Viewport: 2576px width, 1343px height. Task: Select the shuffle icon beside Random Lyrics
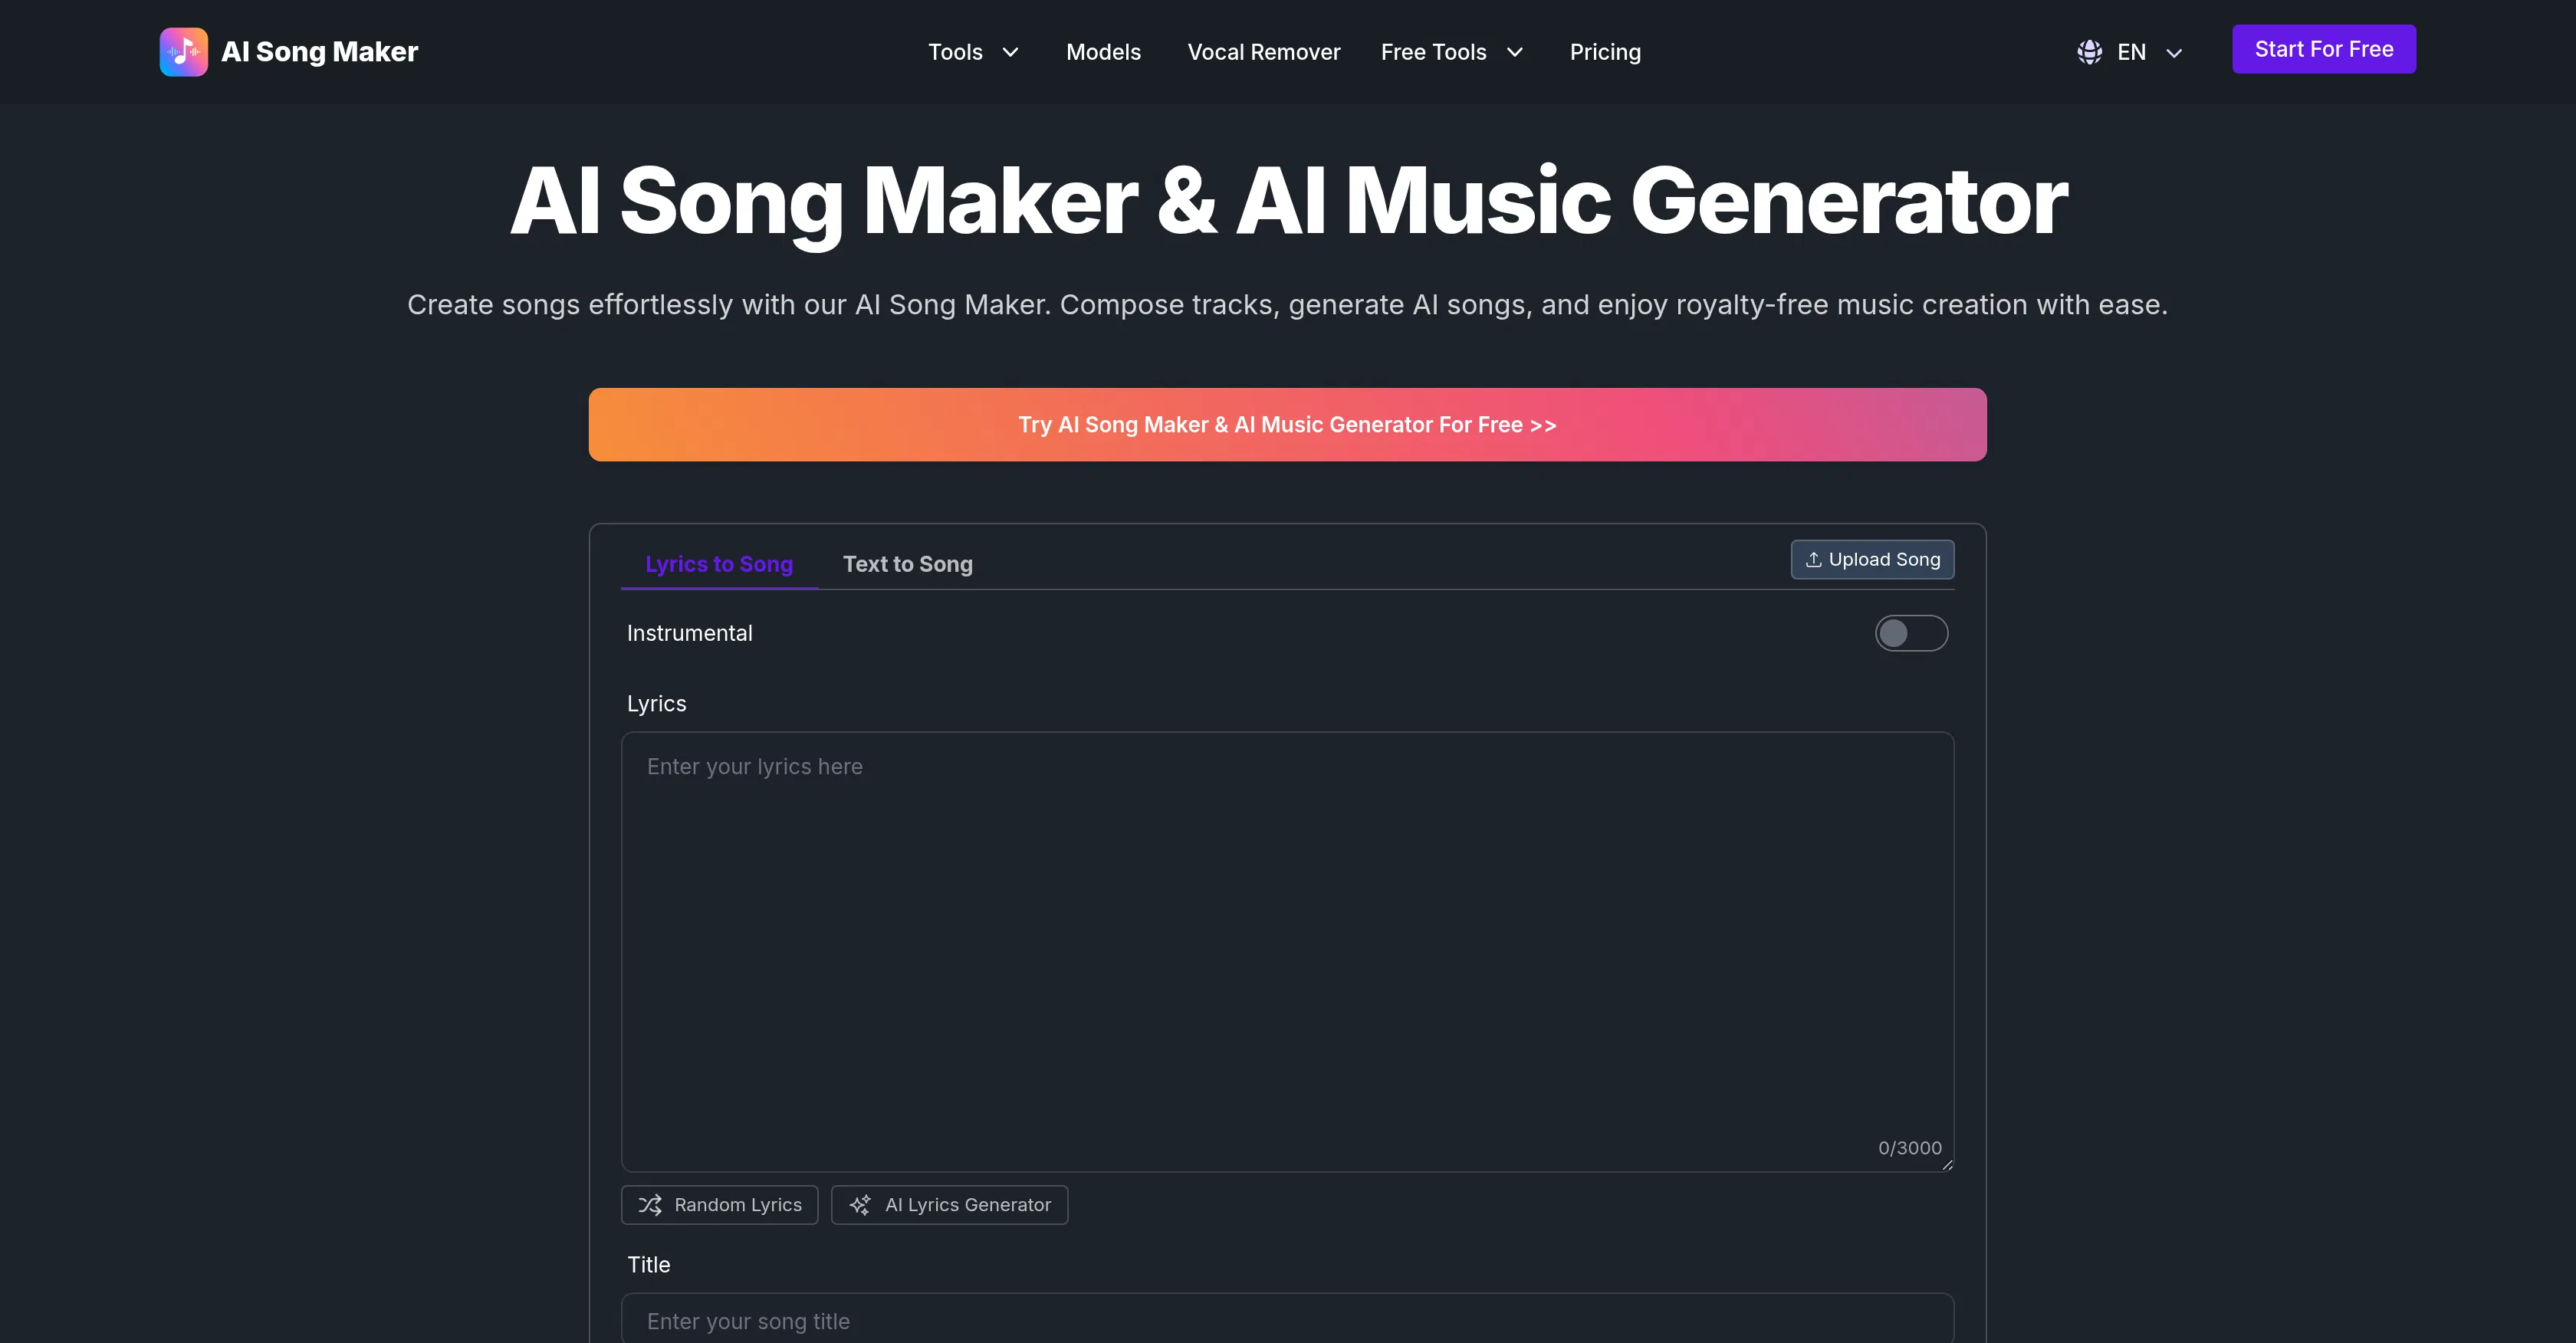tap(651, 1205)
